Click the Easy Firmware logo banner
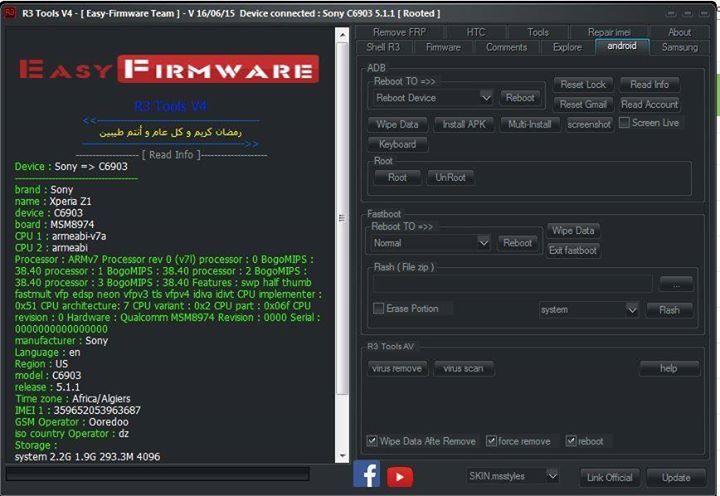This screenshot has height=496, width=720. [169, 69]
